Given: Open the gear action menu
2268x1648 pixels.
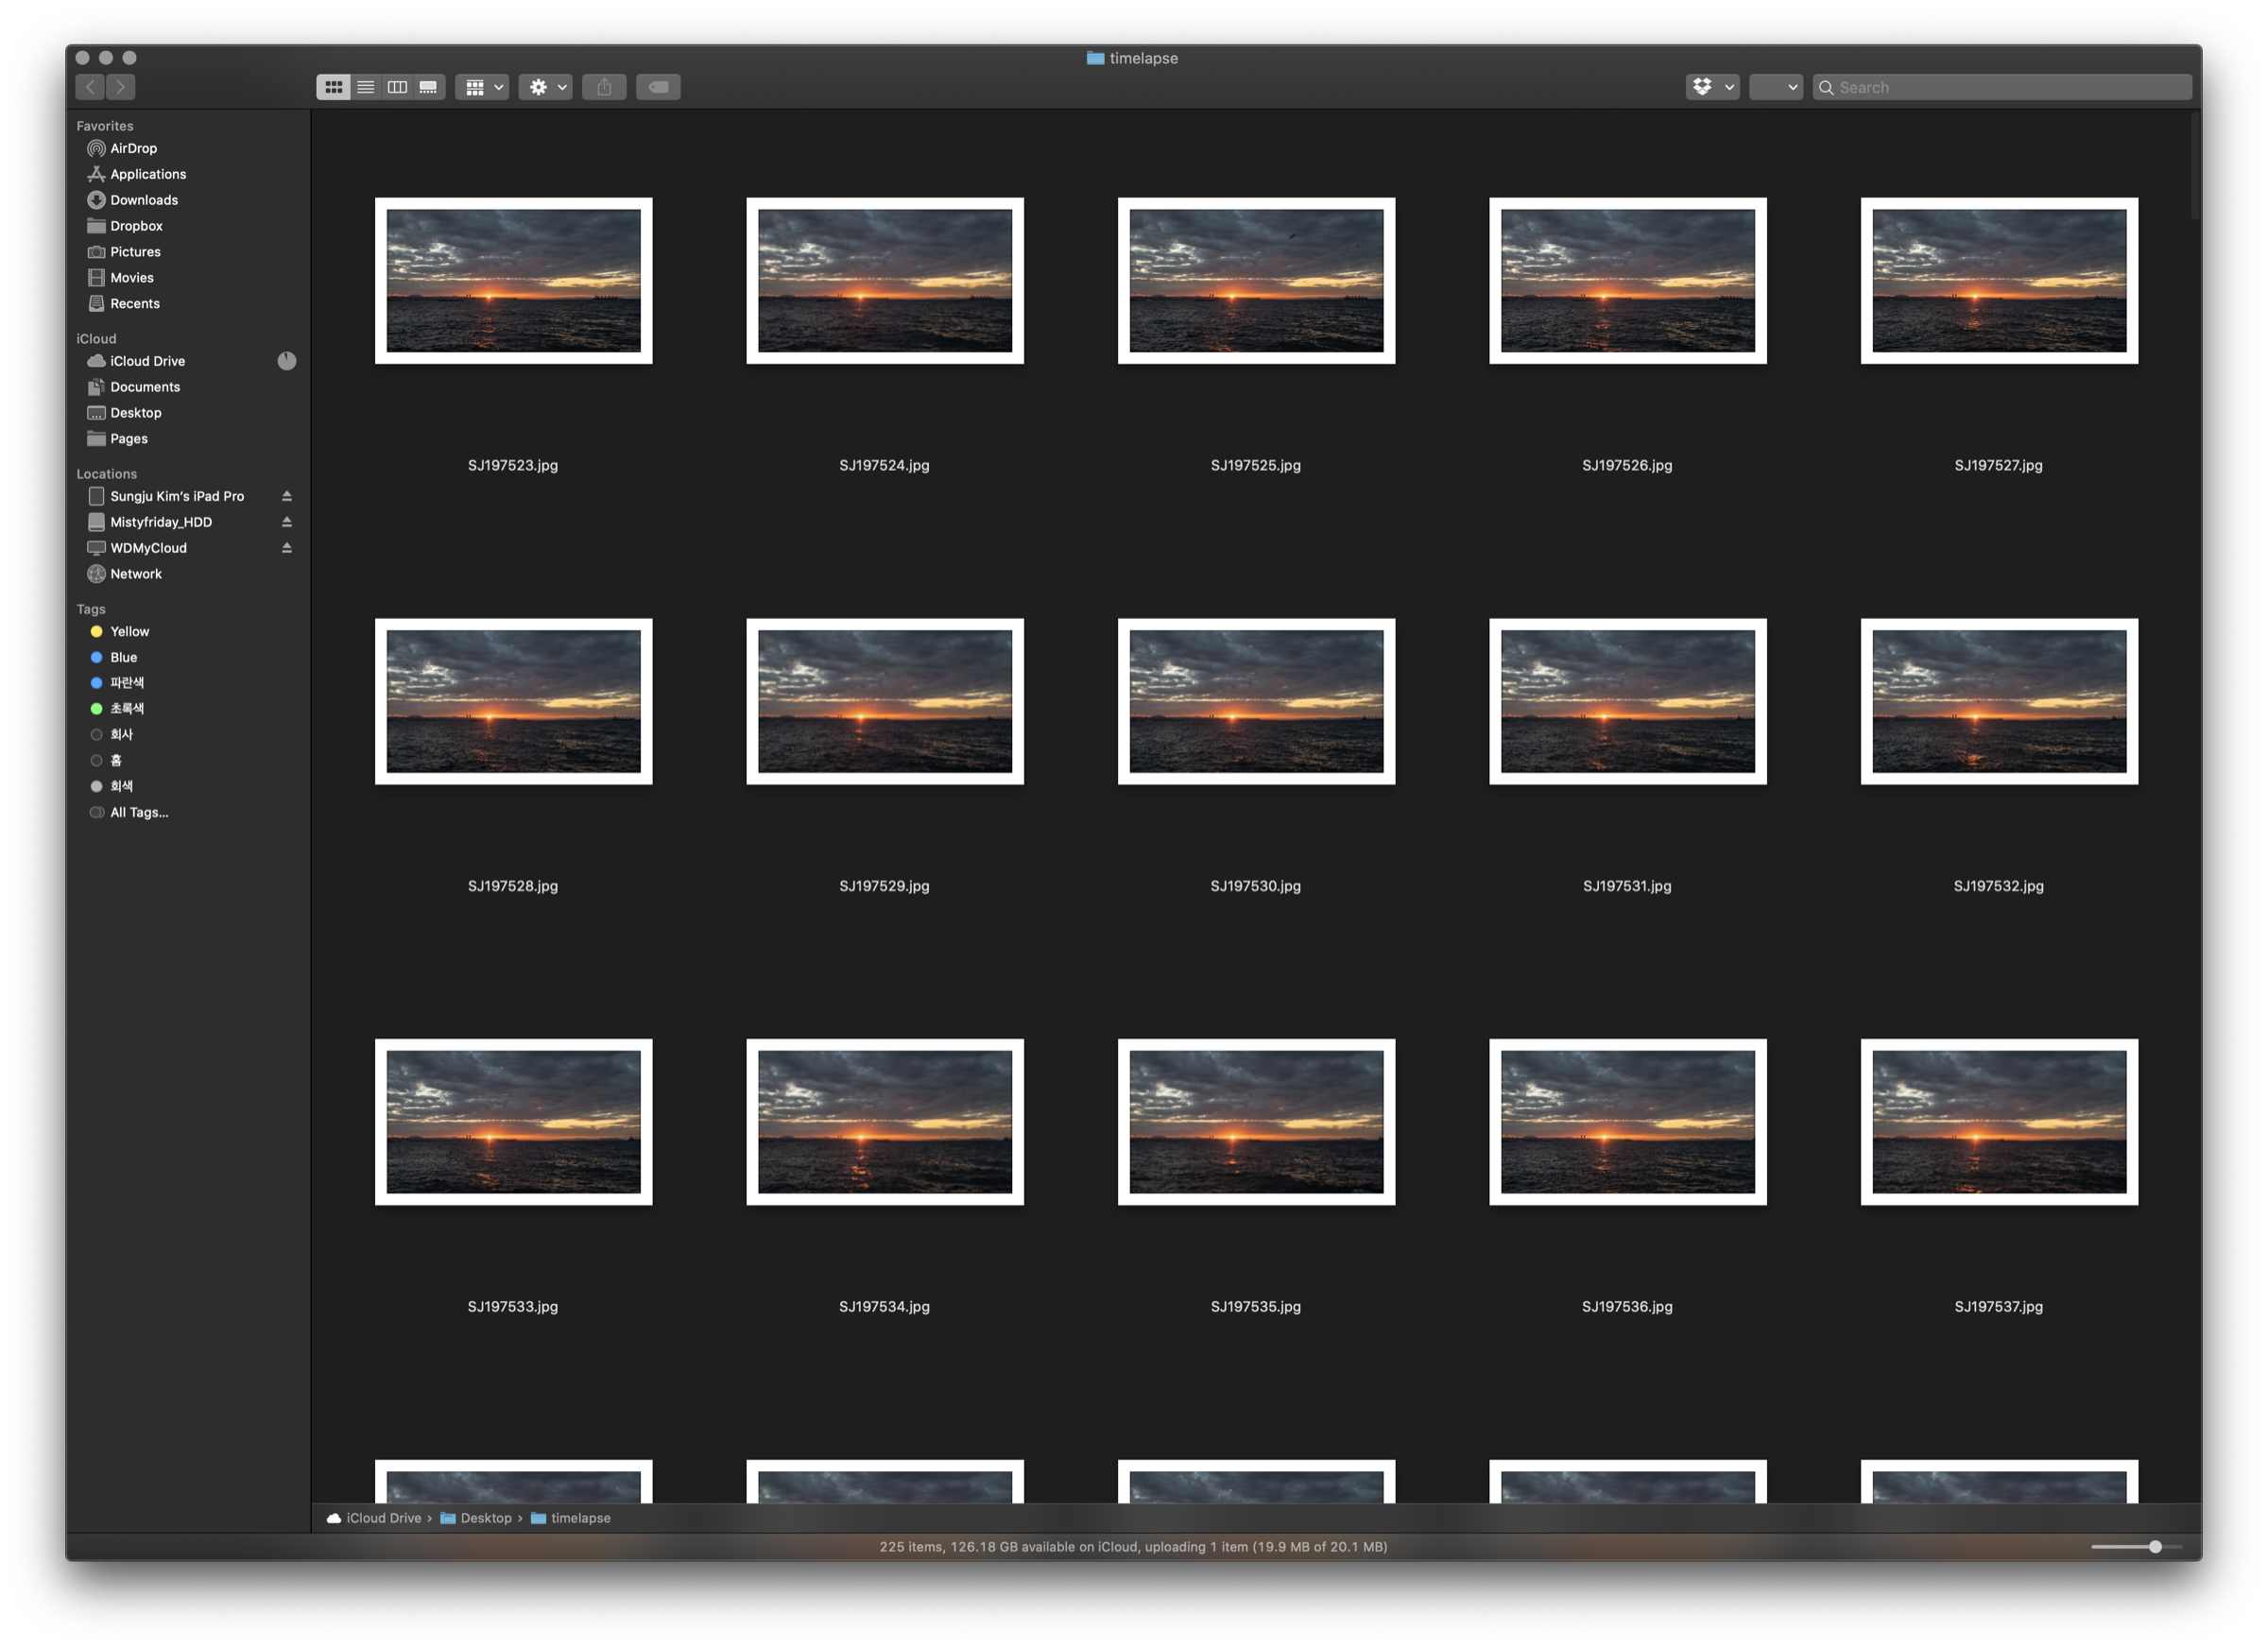Looking at the screenshot, I should point(546,87).
